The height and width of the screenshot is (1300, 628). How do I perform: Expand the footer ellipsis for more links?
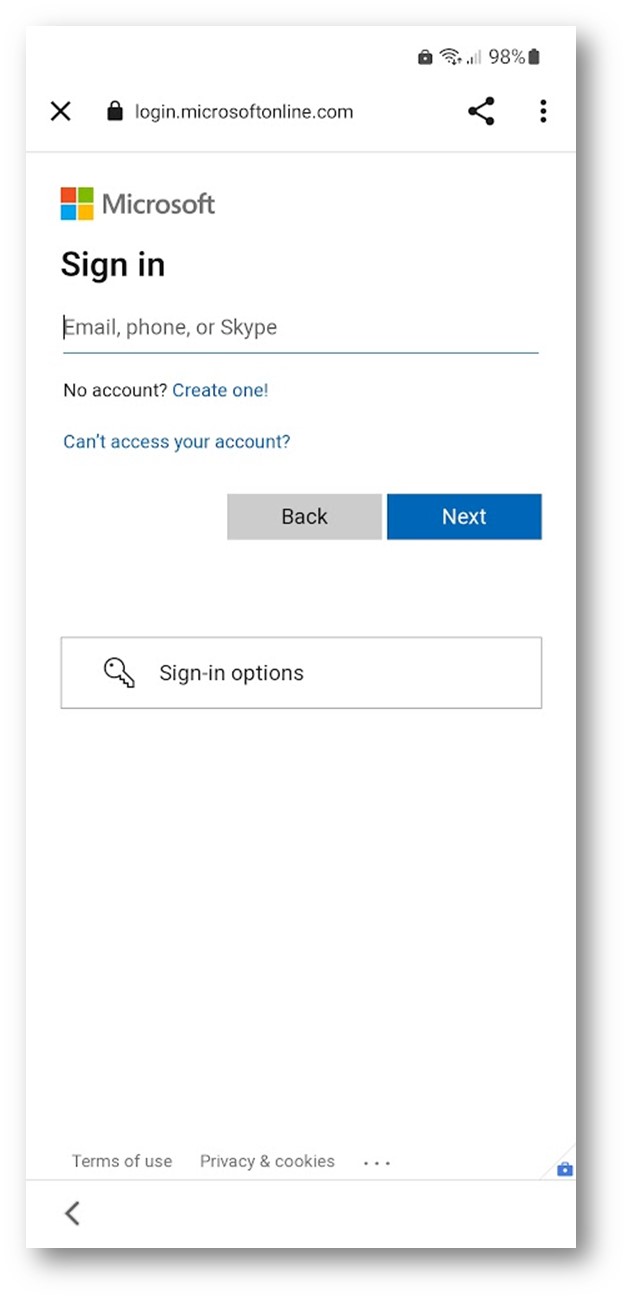(x=377, y=1163)
